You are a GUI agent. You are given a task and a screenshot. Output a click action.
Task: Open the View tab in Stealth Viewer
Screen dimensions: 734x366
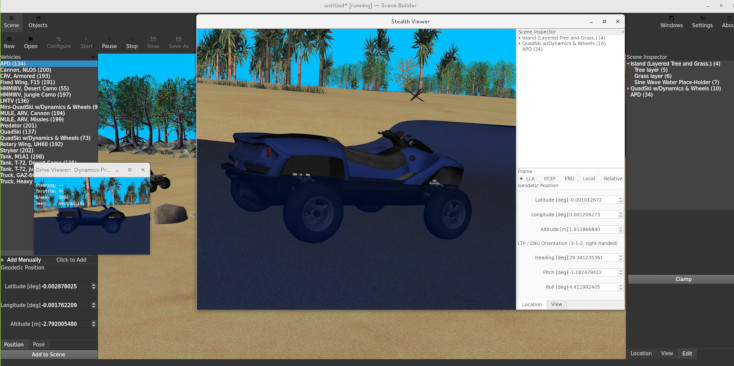(x=557, y=304)
